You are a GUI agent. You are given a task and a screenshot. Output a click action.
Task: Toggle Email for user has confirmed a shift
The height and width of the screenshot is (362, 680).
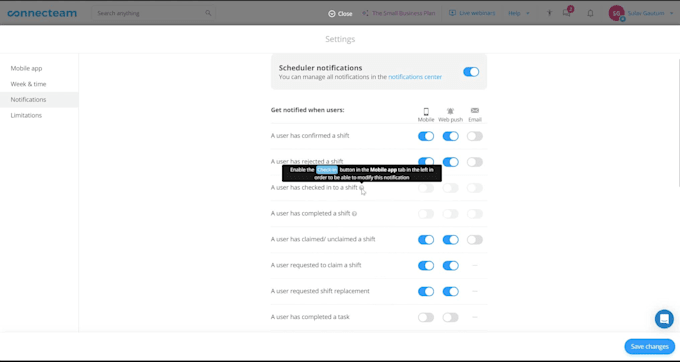475,136
